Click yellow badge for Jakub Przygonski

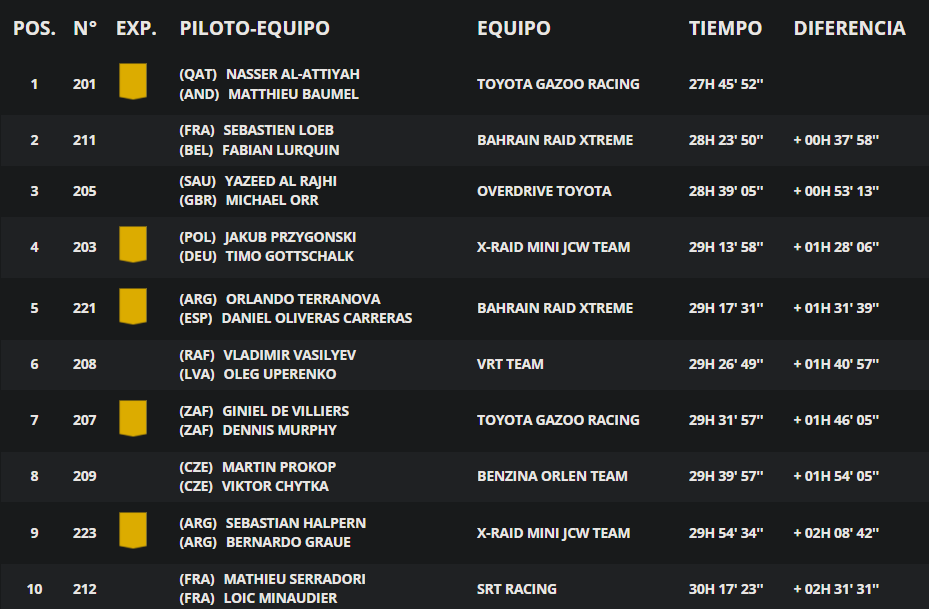[x=133, y=244]
